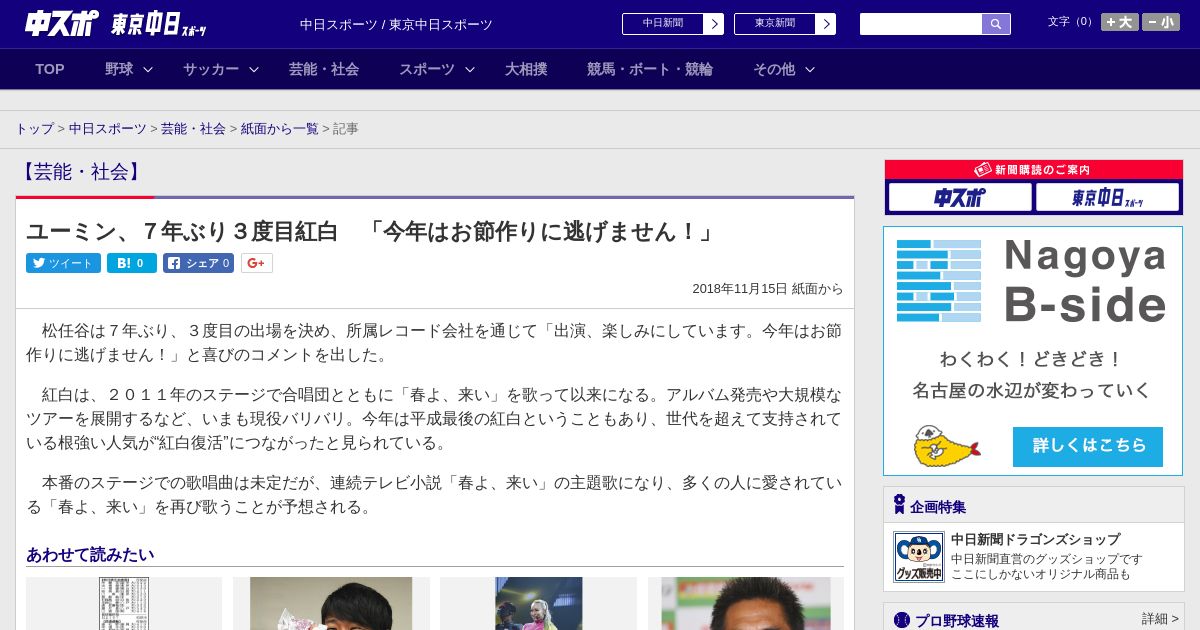Share article via Facebook シェア button
The image size is (1200, 630).
point(198,263)
